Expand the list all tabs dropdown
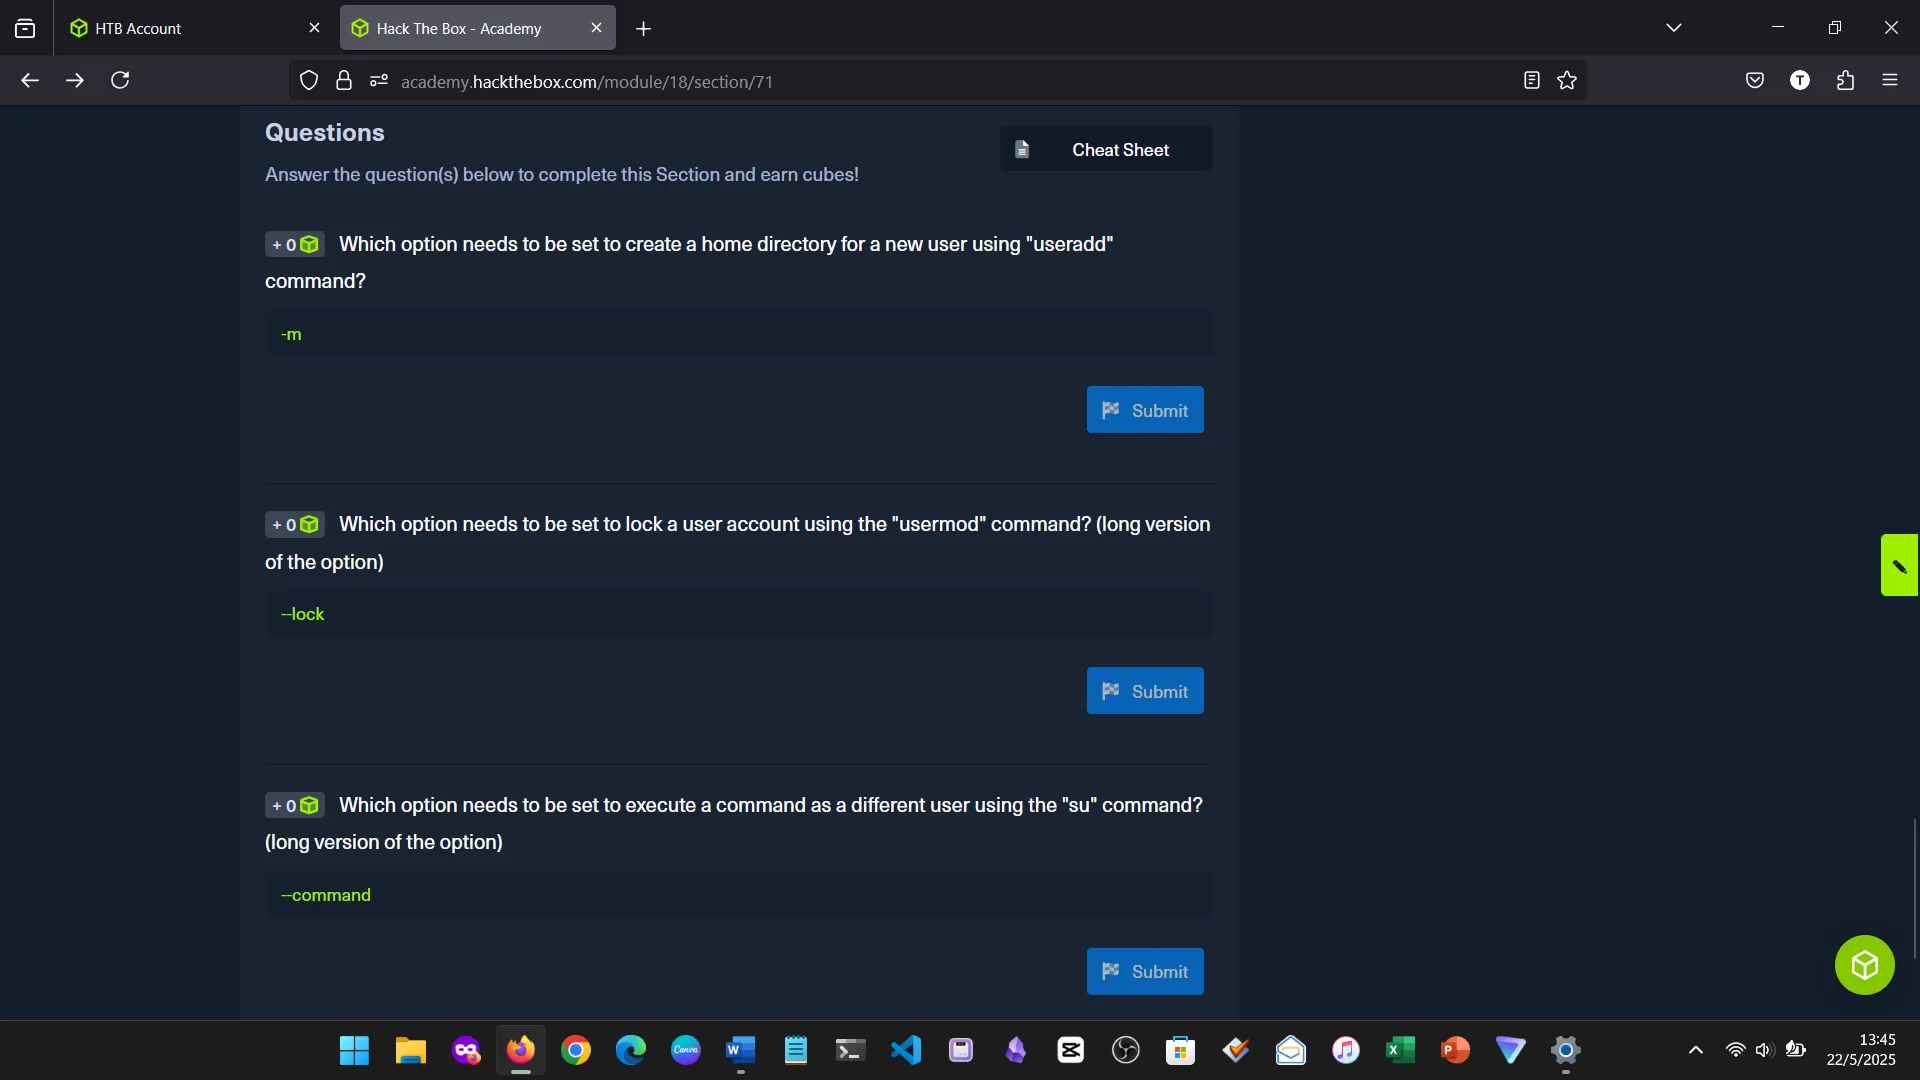This screenshot has width=1920, height=1080. (1674, 28)
